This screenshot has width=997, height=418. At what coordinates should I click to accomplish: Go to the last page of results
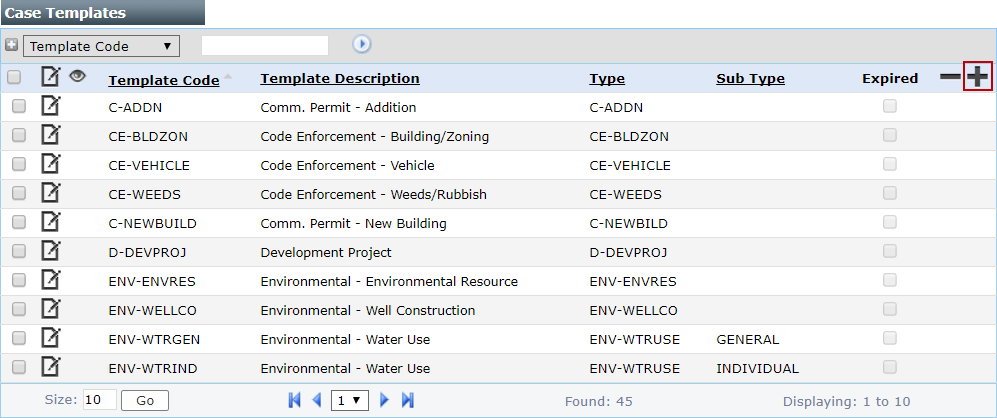pyautogui.click(x=408, y=400)
